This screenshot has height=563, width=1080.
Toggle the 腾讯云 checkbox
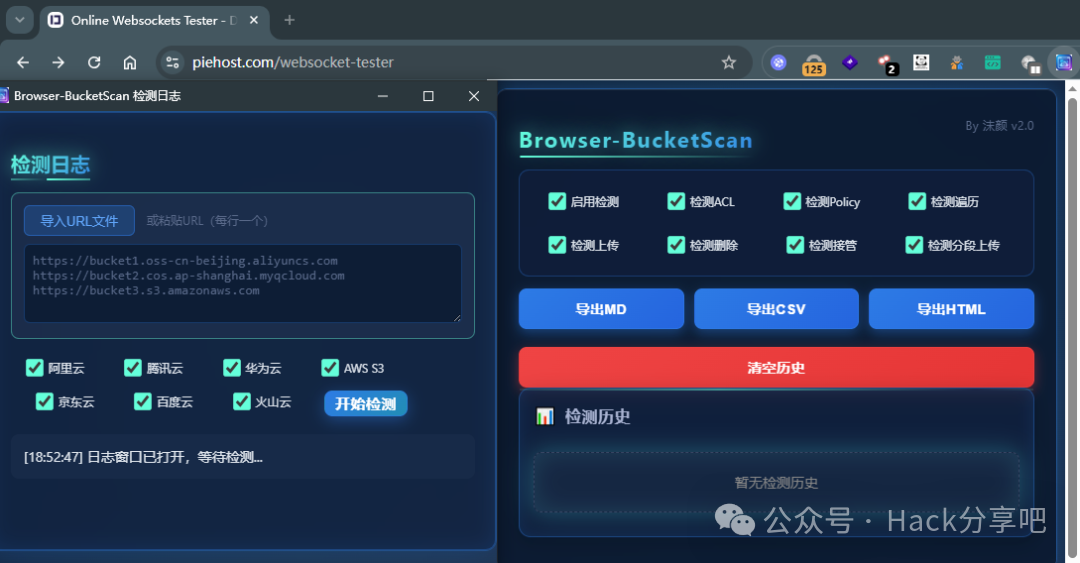[x=133, y=368]
